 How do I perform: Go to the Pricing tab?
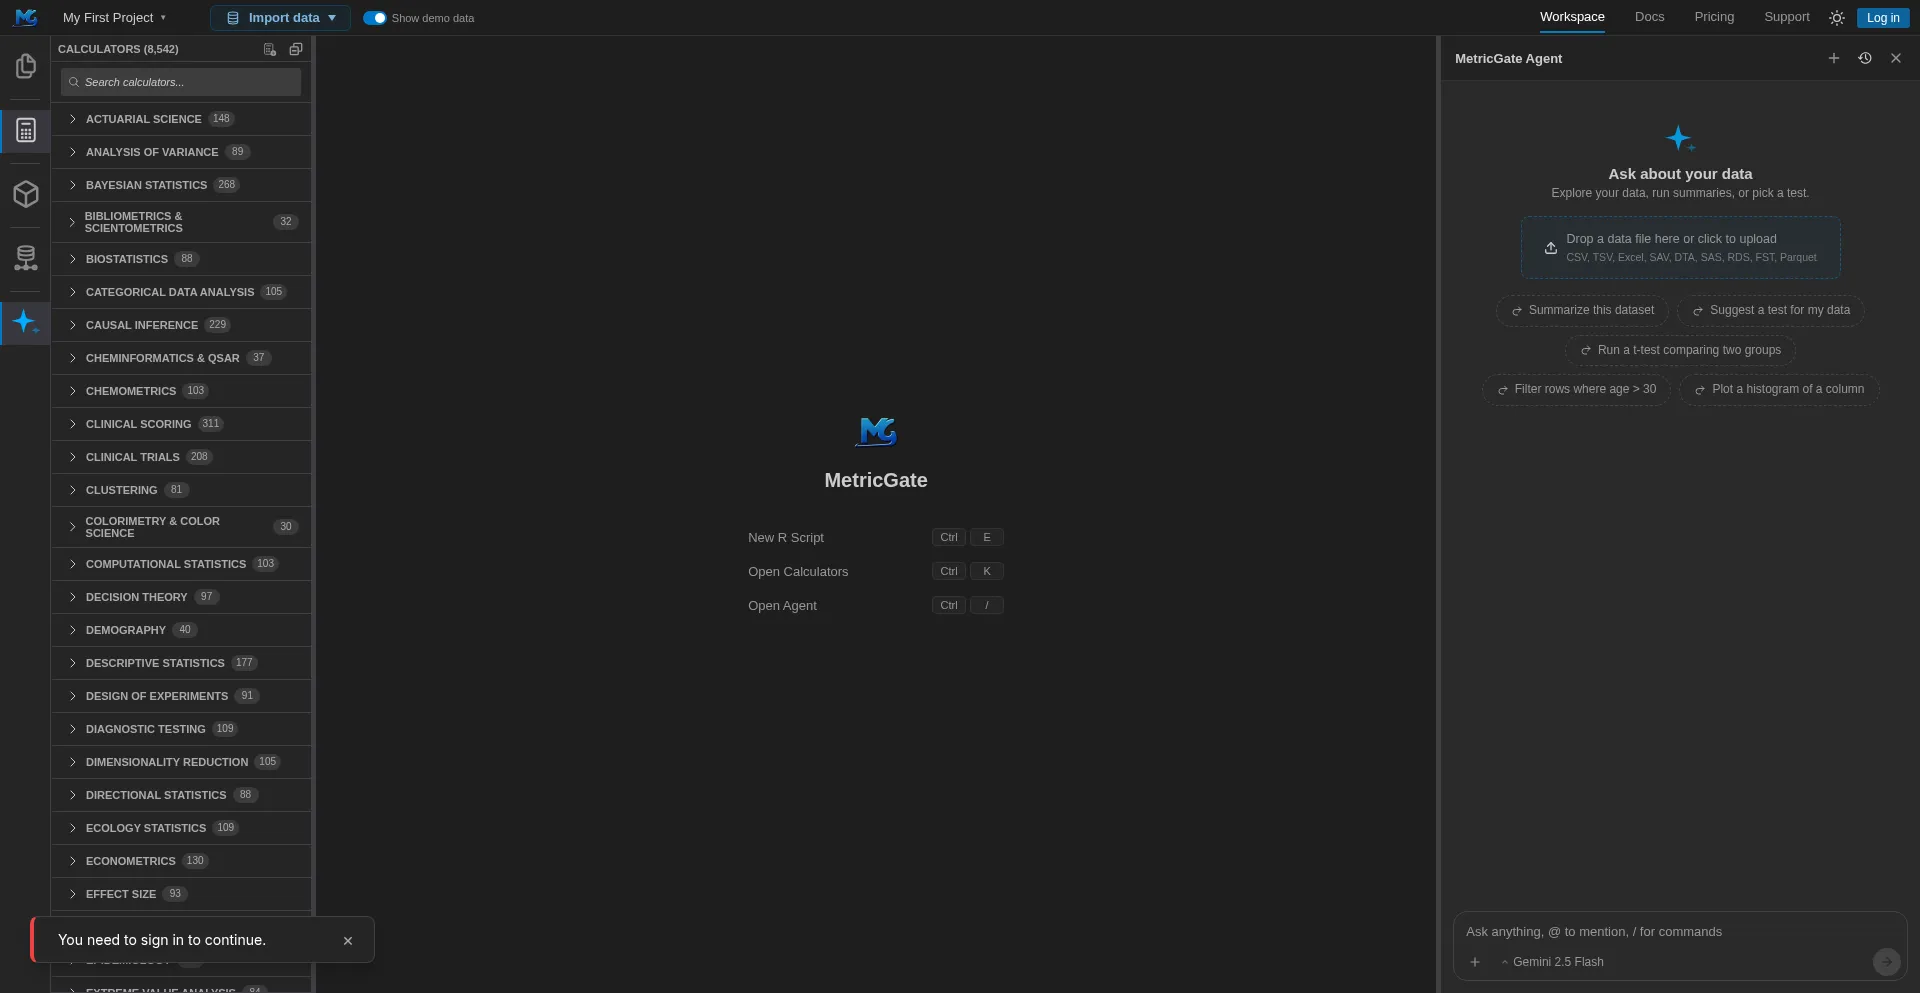(x=1714, y=17)
